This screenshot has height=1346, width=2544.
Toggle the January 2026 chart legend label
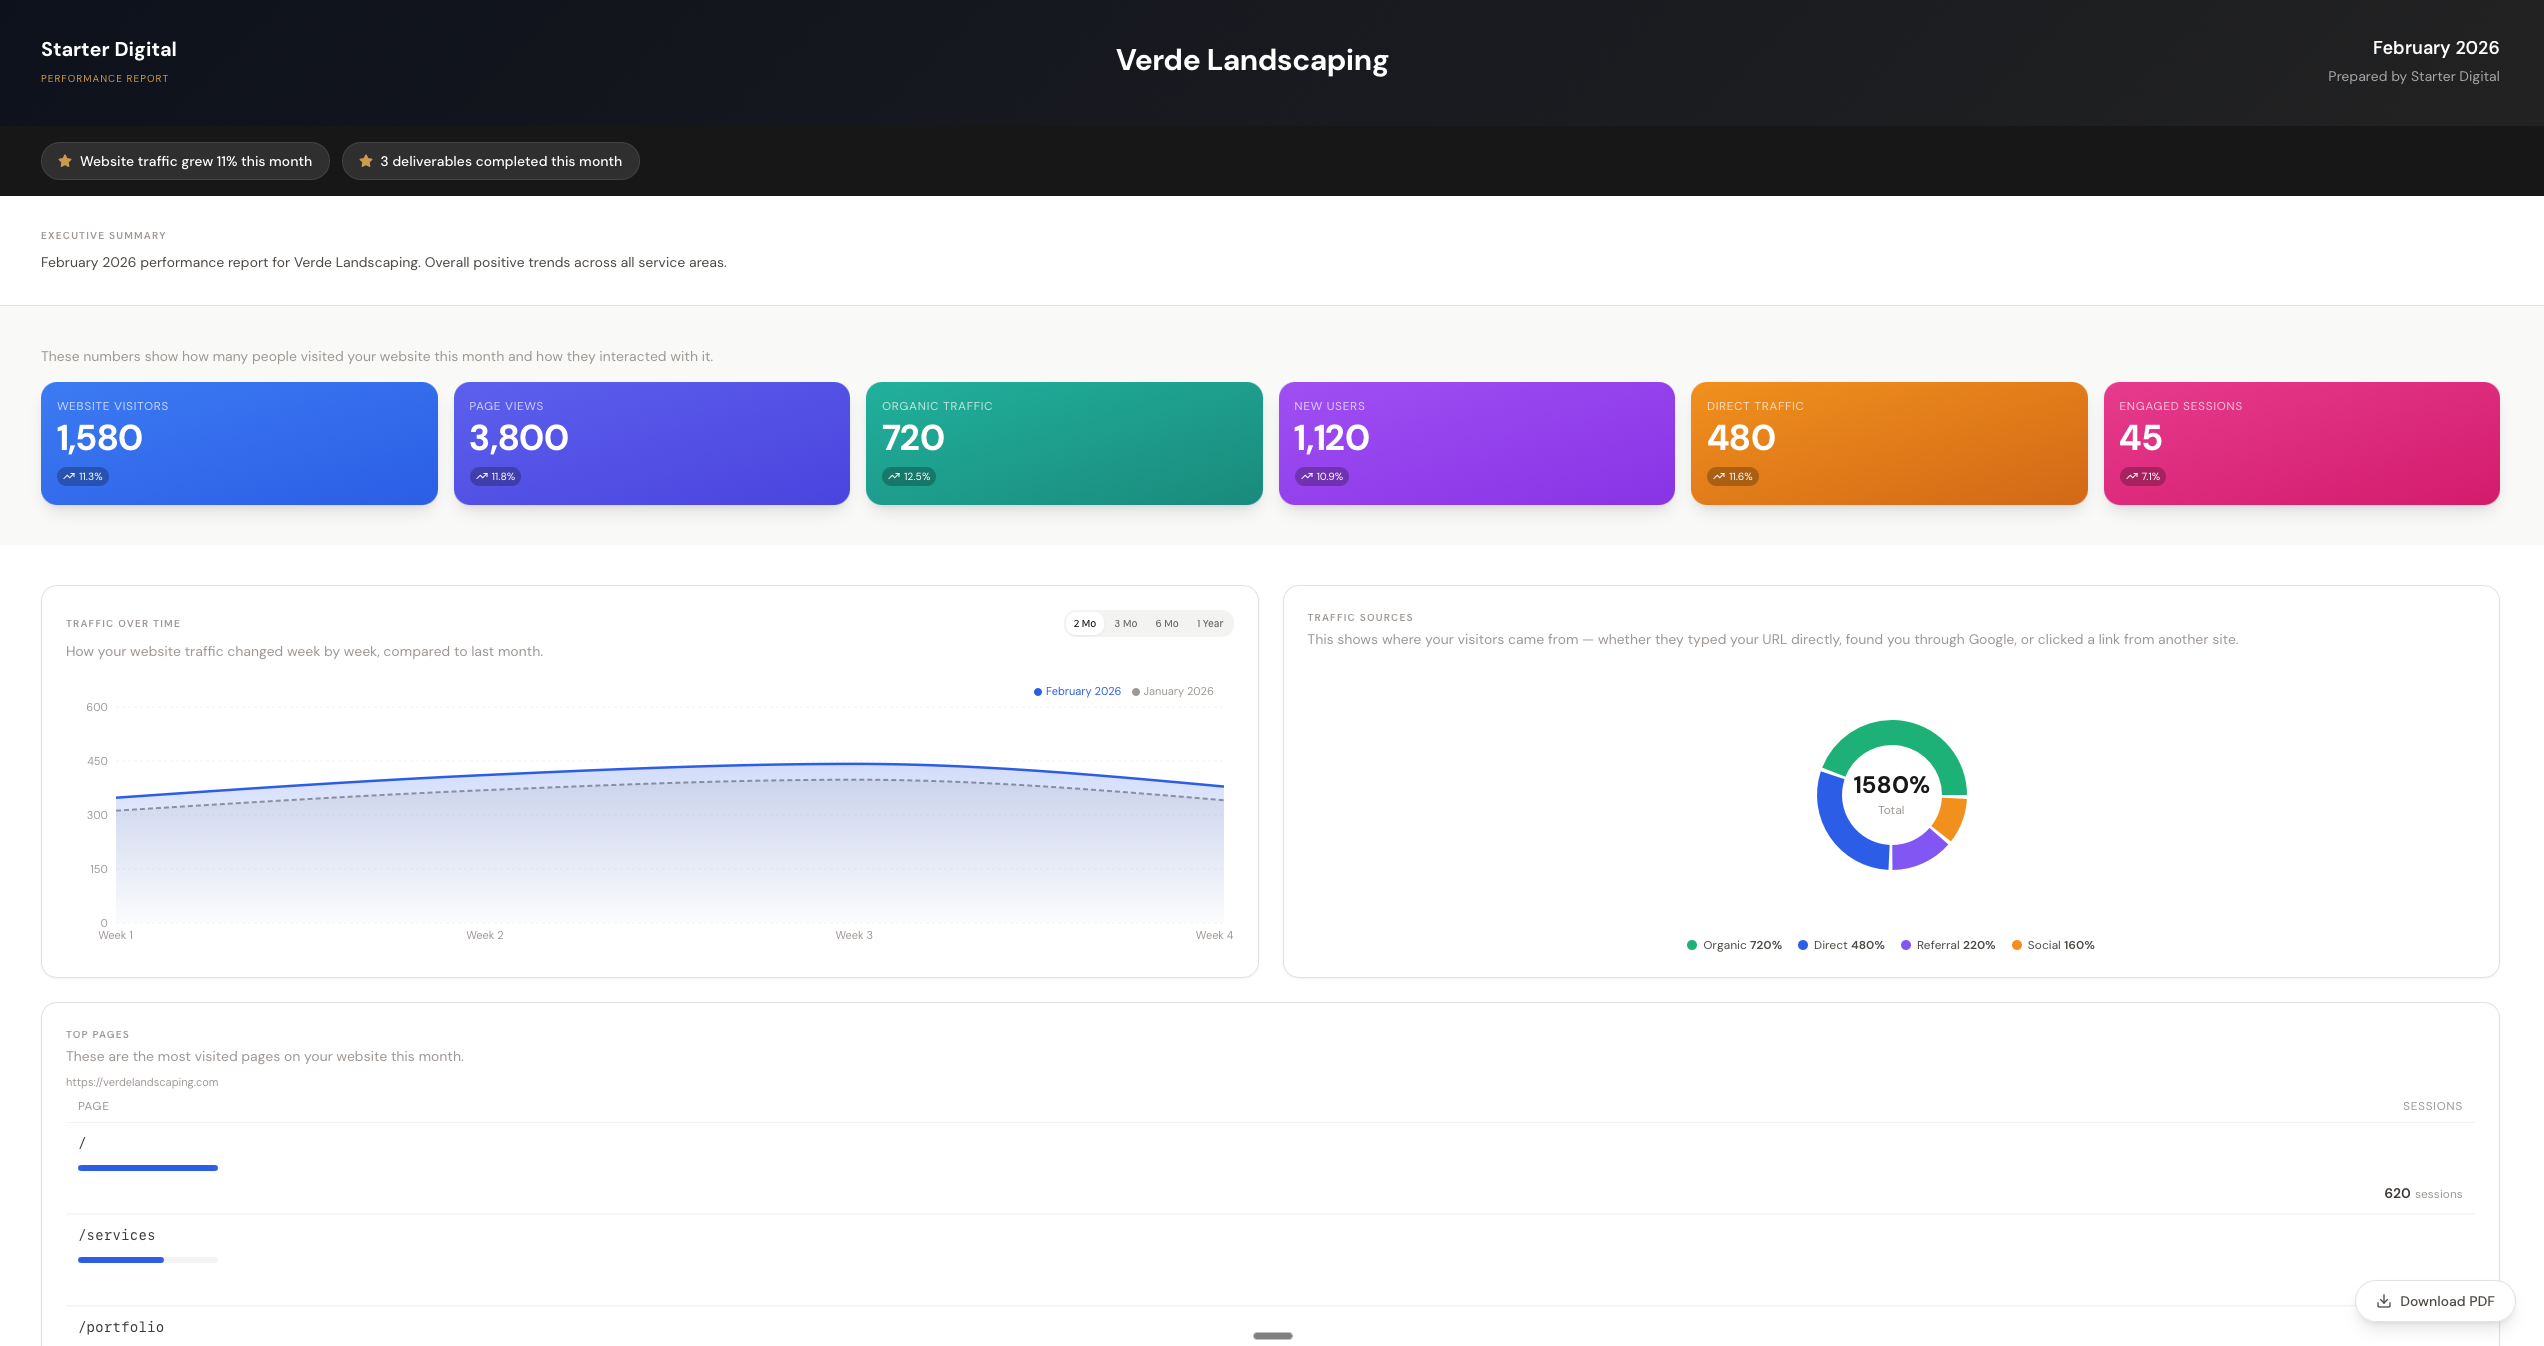[1179, 692]
